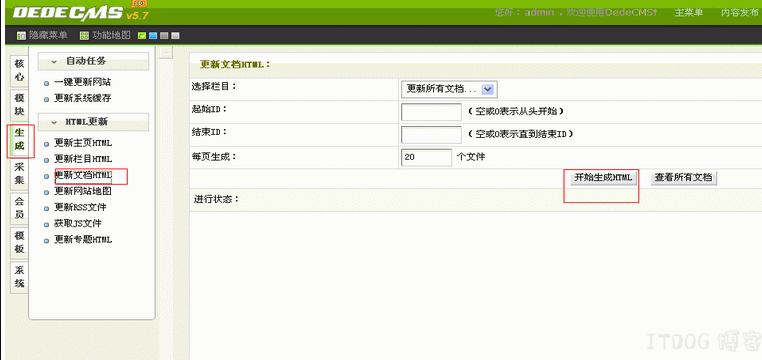Viewport: 762px width, 360px height.
Task: Collapse the HTML更新 section
Action: [93, 122]
